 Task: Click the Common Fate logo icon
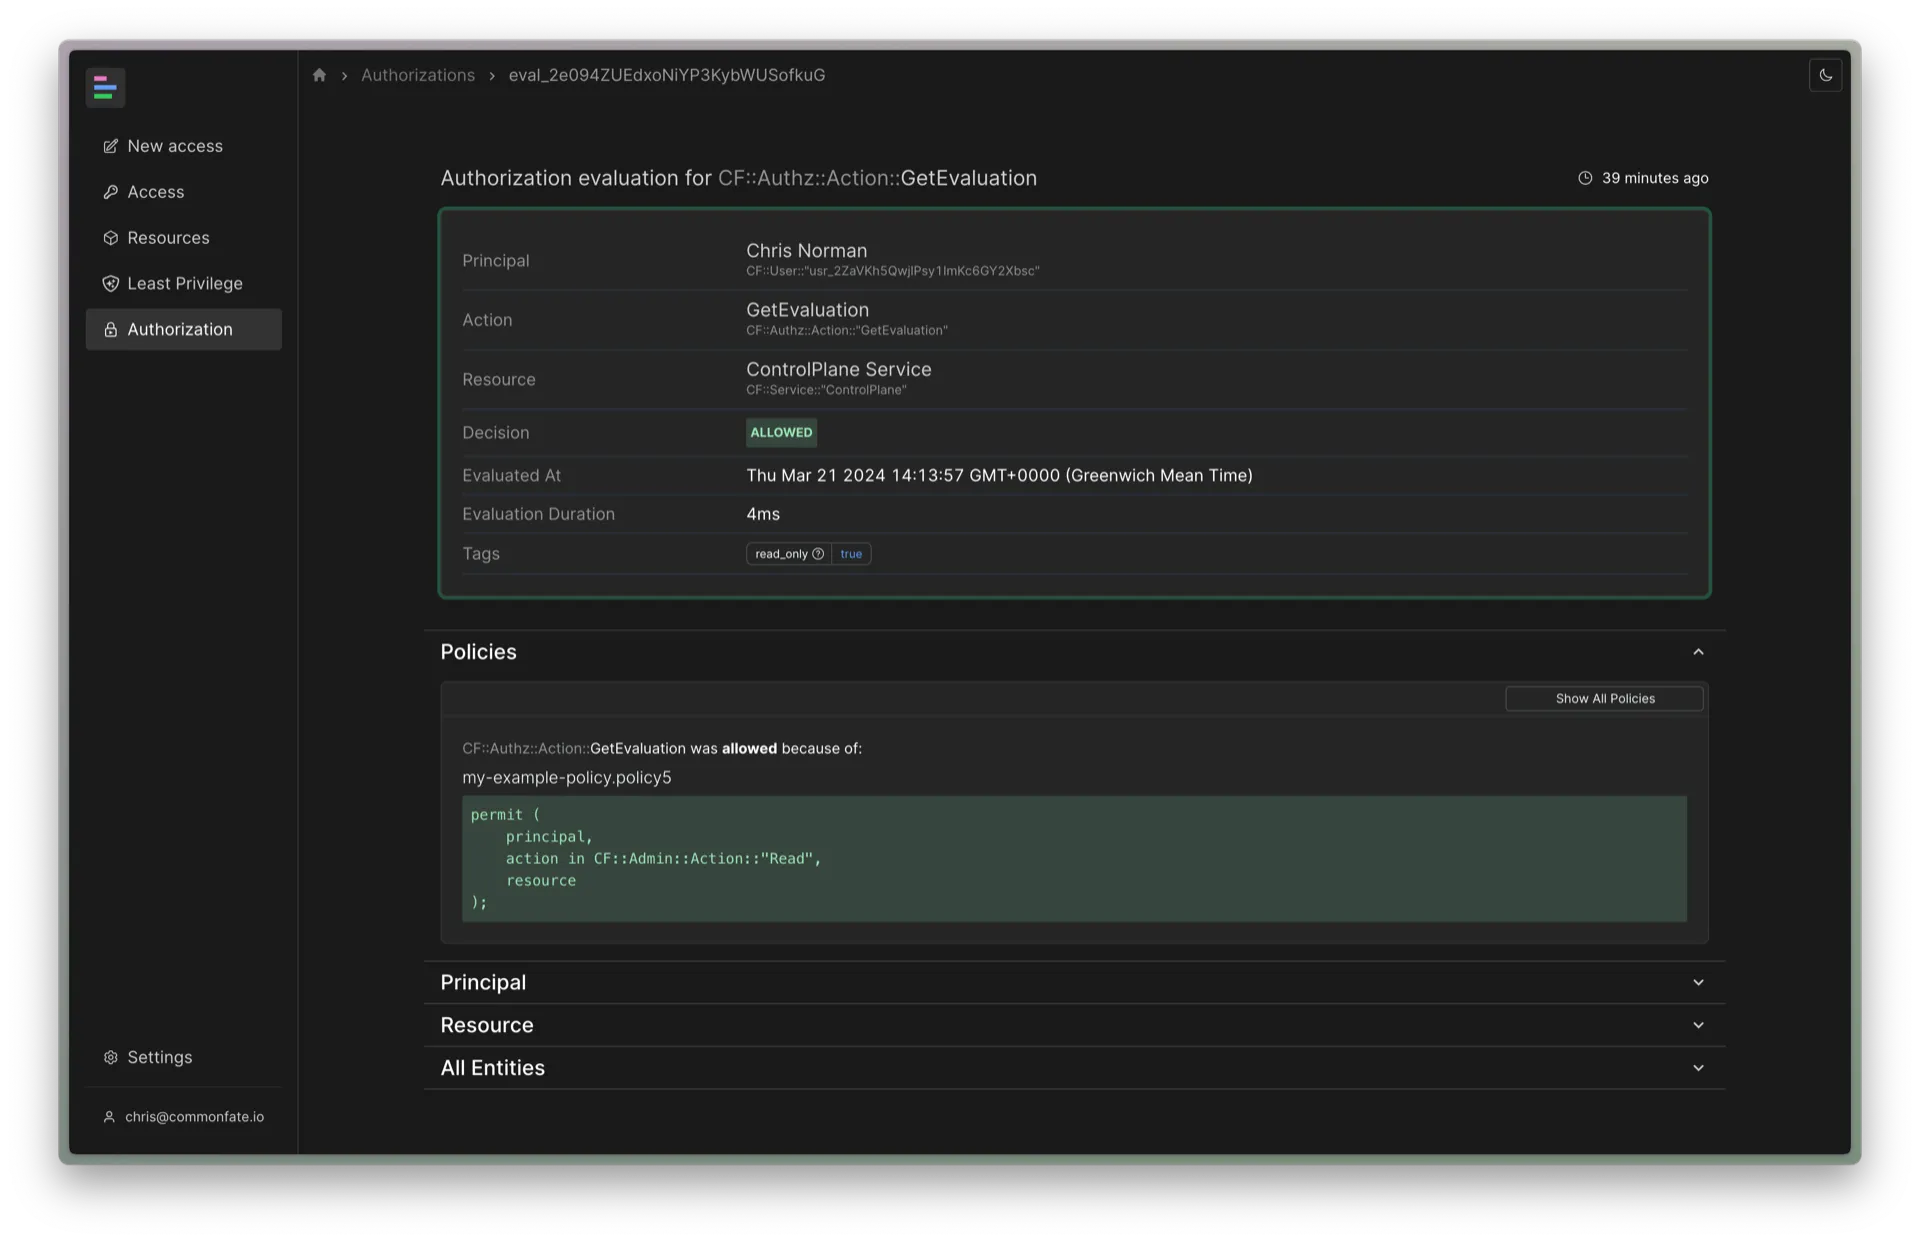click(105, 88)
